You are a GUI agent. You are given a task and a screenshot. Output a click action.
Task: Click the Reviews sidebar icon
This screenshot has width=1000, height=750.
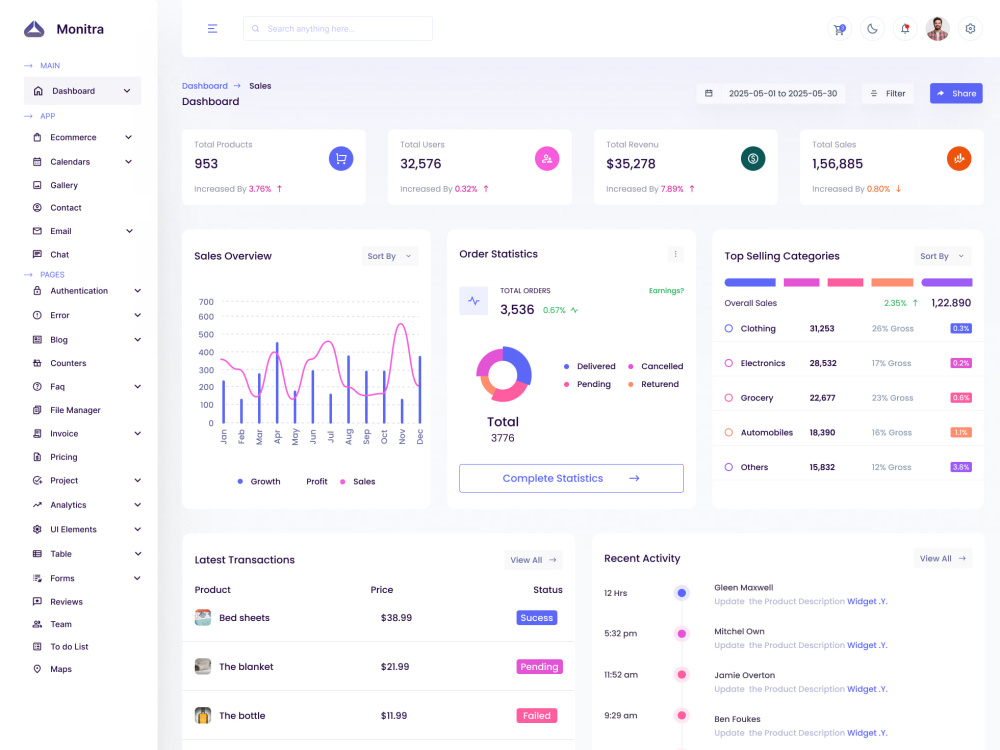point(37,601)
